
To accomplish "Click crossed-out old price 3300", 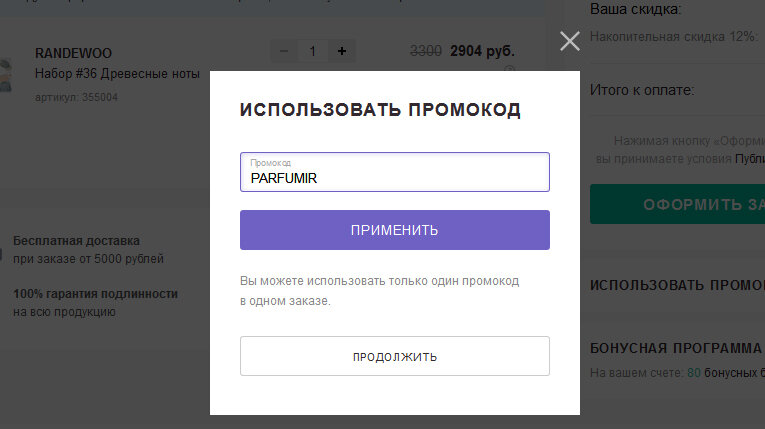I will pyautogui.click(x=425, y=51).
